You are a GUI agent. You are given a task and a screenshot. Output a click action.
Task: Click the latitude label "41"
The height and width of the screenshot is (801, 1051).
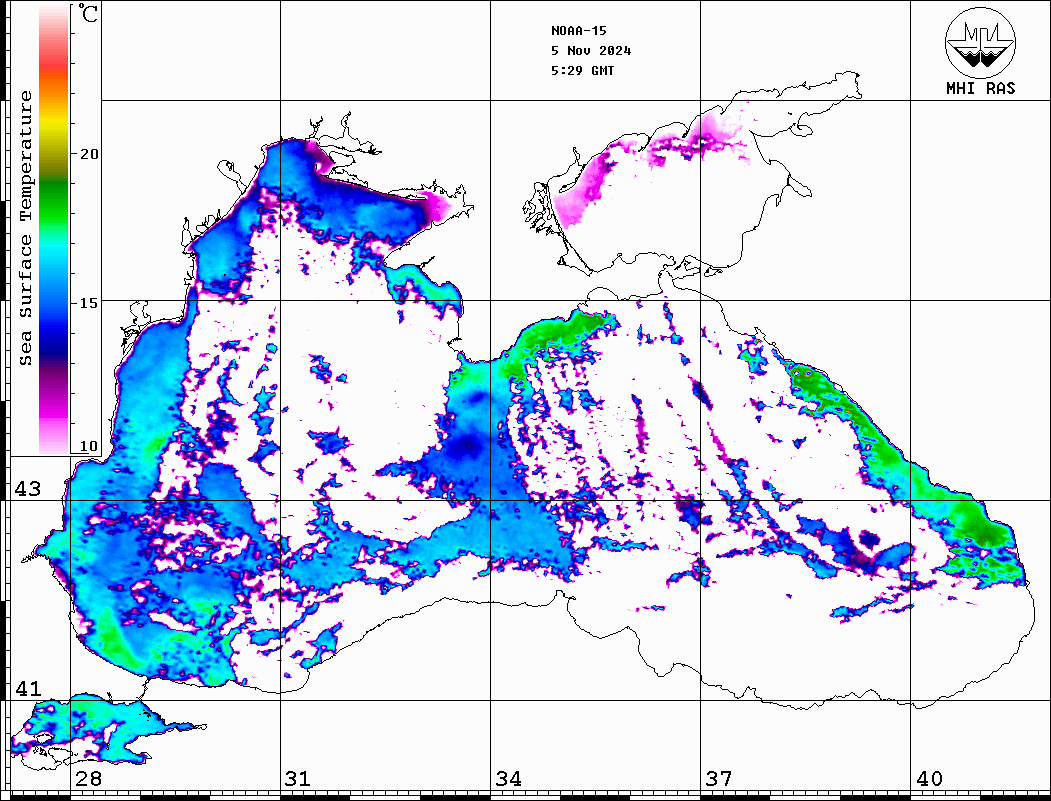tap(28, 688)
